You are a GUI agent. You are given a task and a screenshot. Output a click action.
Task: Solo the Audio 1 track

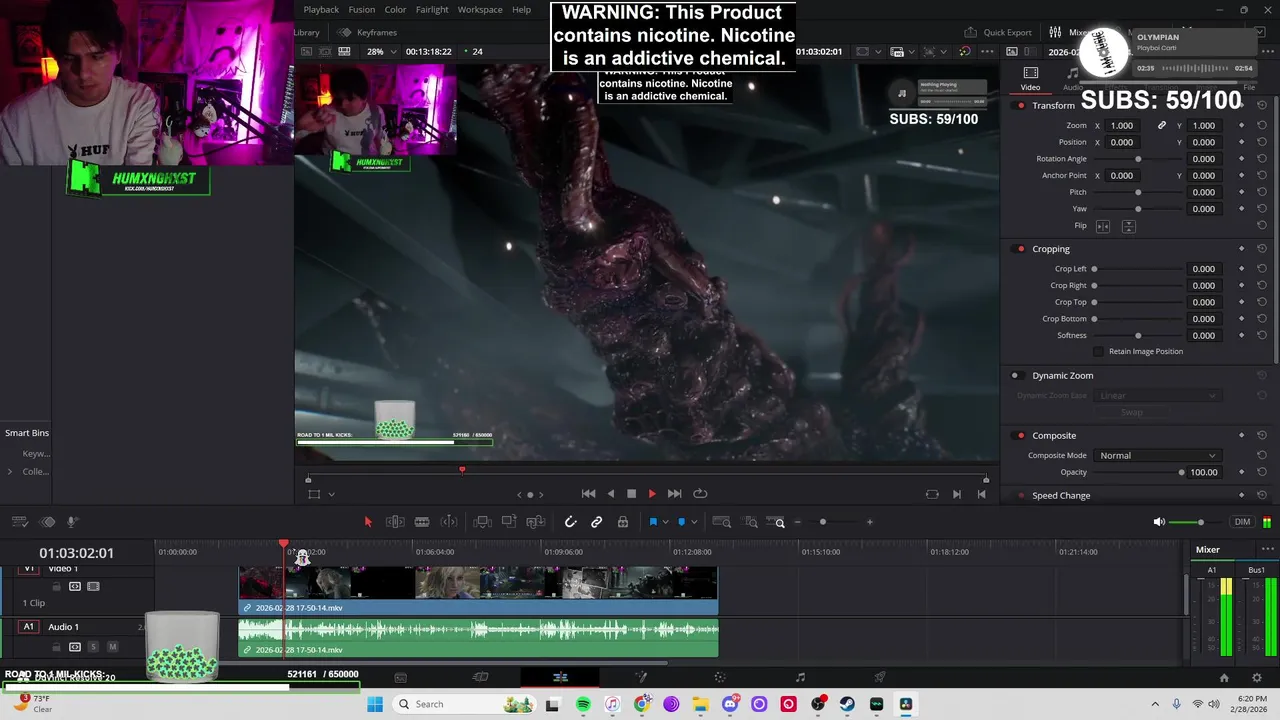[x=93, y=647]
